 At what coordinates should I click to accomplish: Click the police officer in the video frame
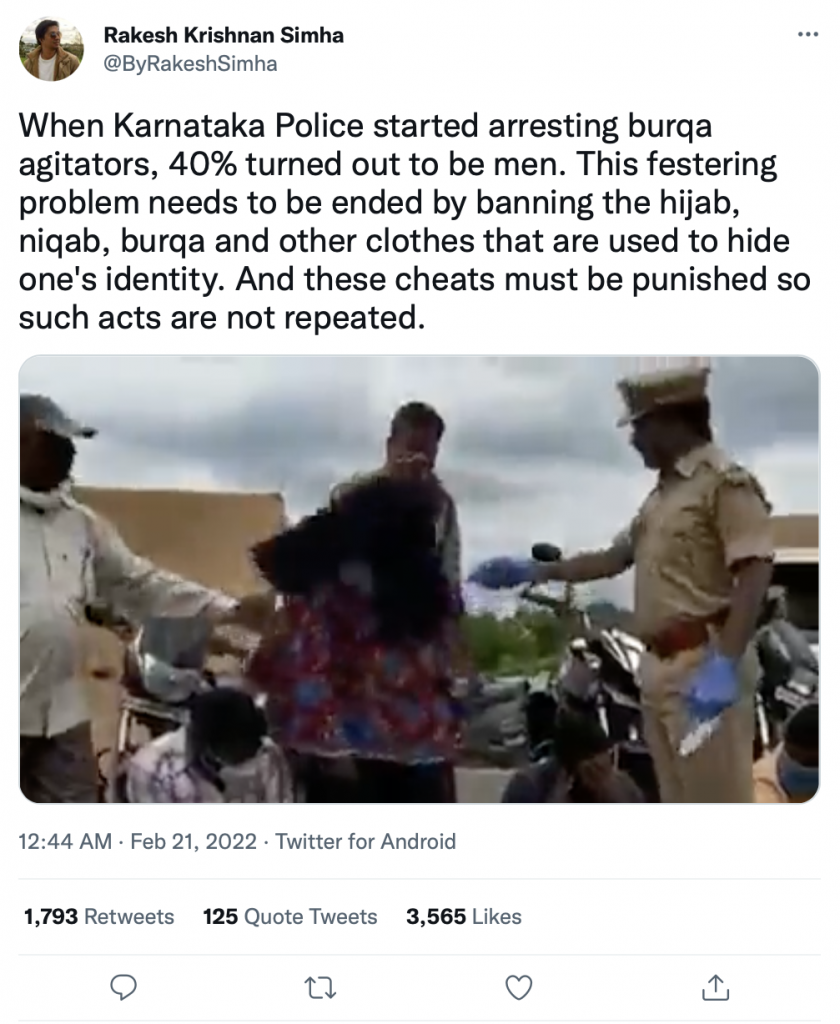pos(679,581)
